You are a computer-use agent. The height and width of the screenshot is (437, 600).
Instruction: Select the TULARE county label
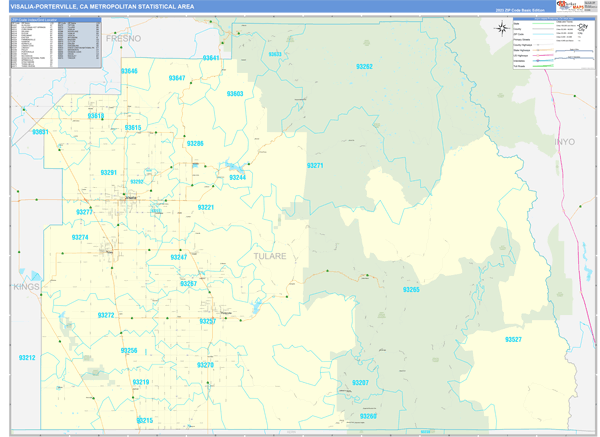269,256
